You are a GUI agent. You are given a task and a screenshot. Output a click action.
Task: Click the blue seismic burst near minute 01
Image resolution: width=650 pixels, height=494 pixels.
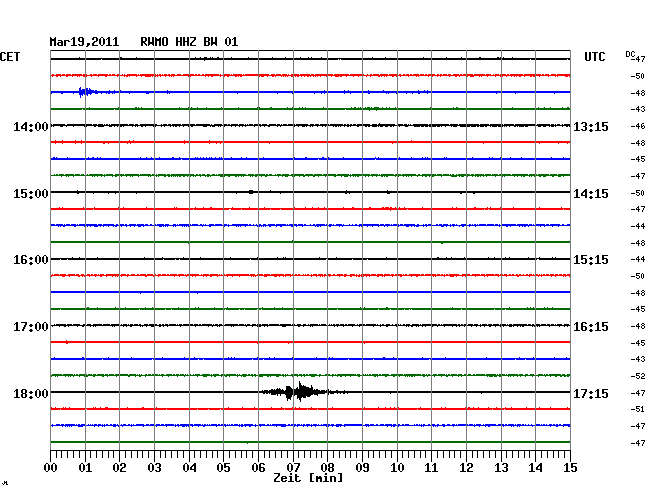[87, 92]
